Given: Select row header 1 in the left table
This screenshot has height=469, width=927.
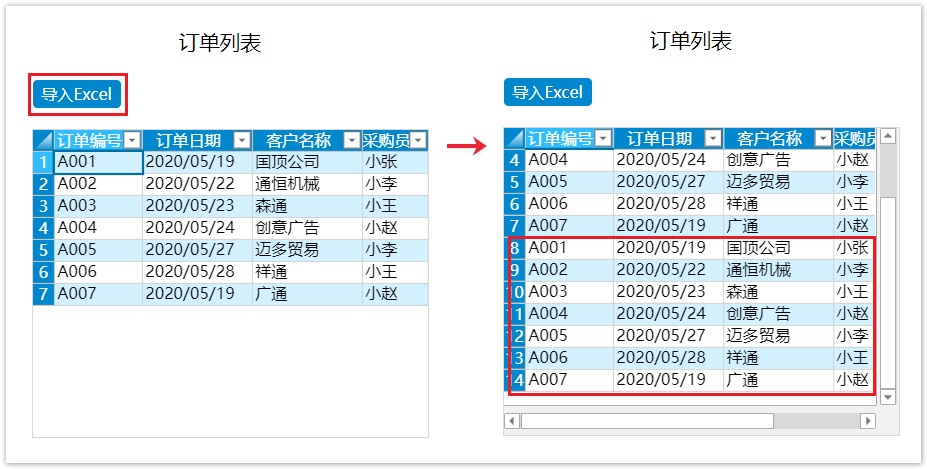Looking at the screenshot, I should point(43,162).
